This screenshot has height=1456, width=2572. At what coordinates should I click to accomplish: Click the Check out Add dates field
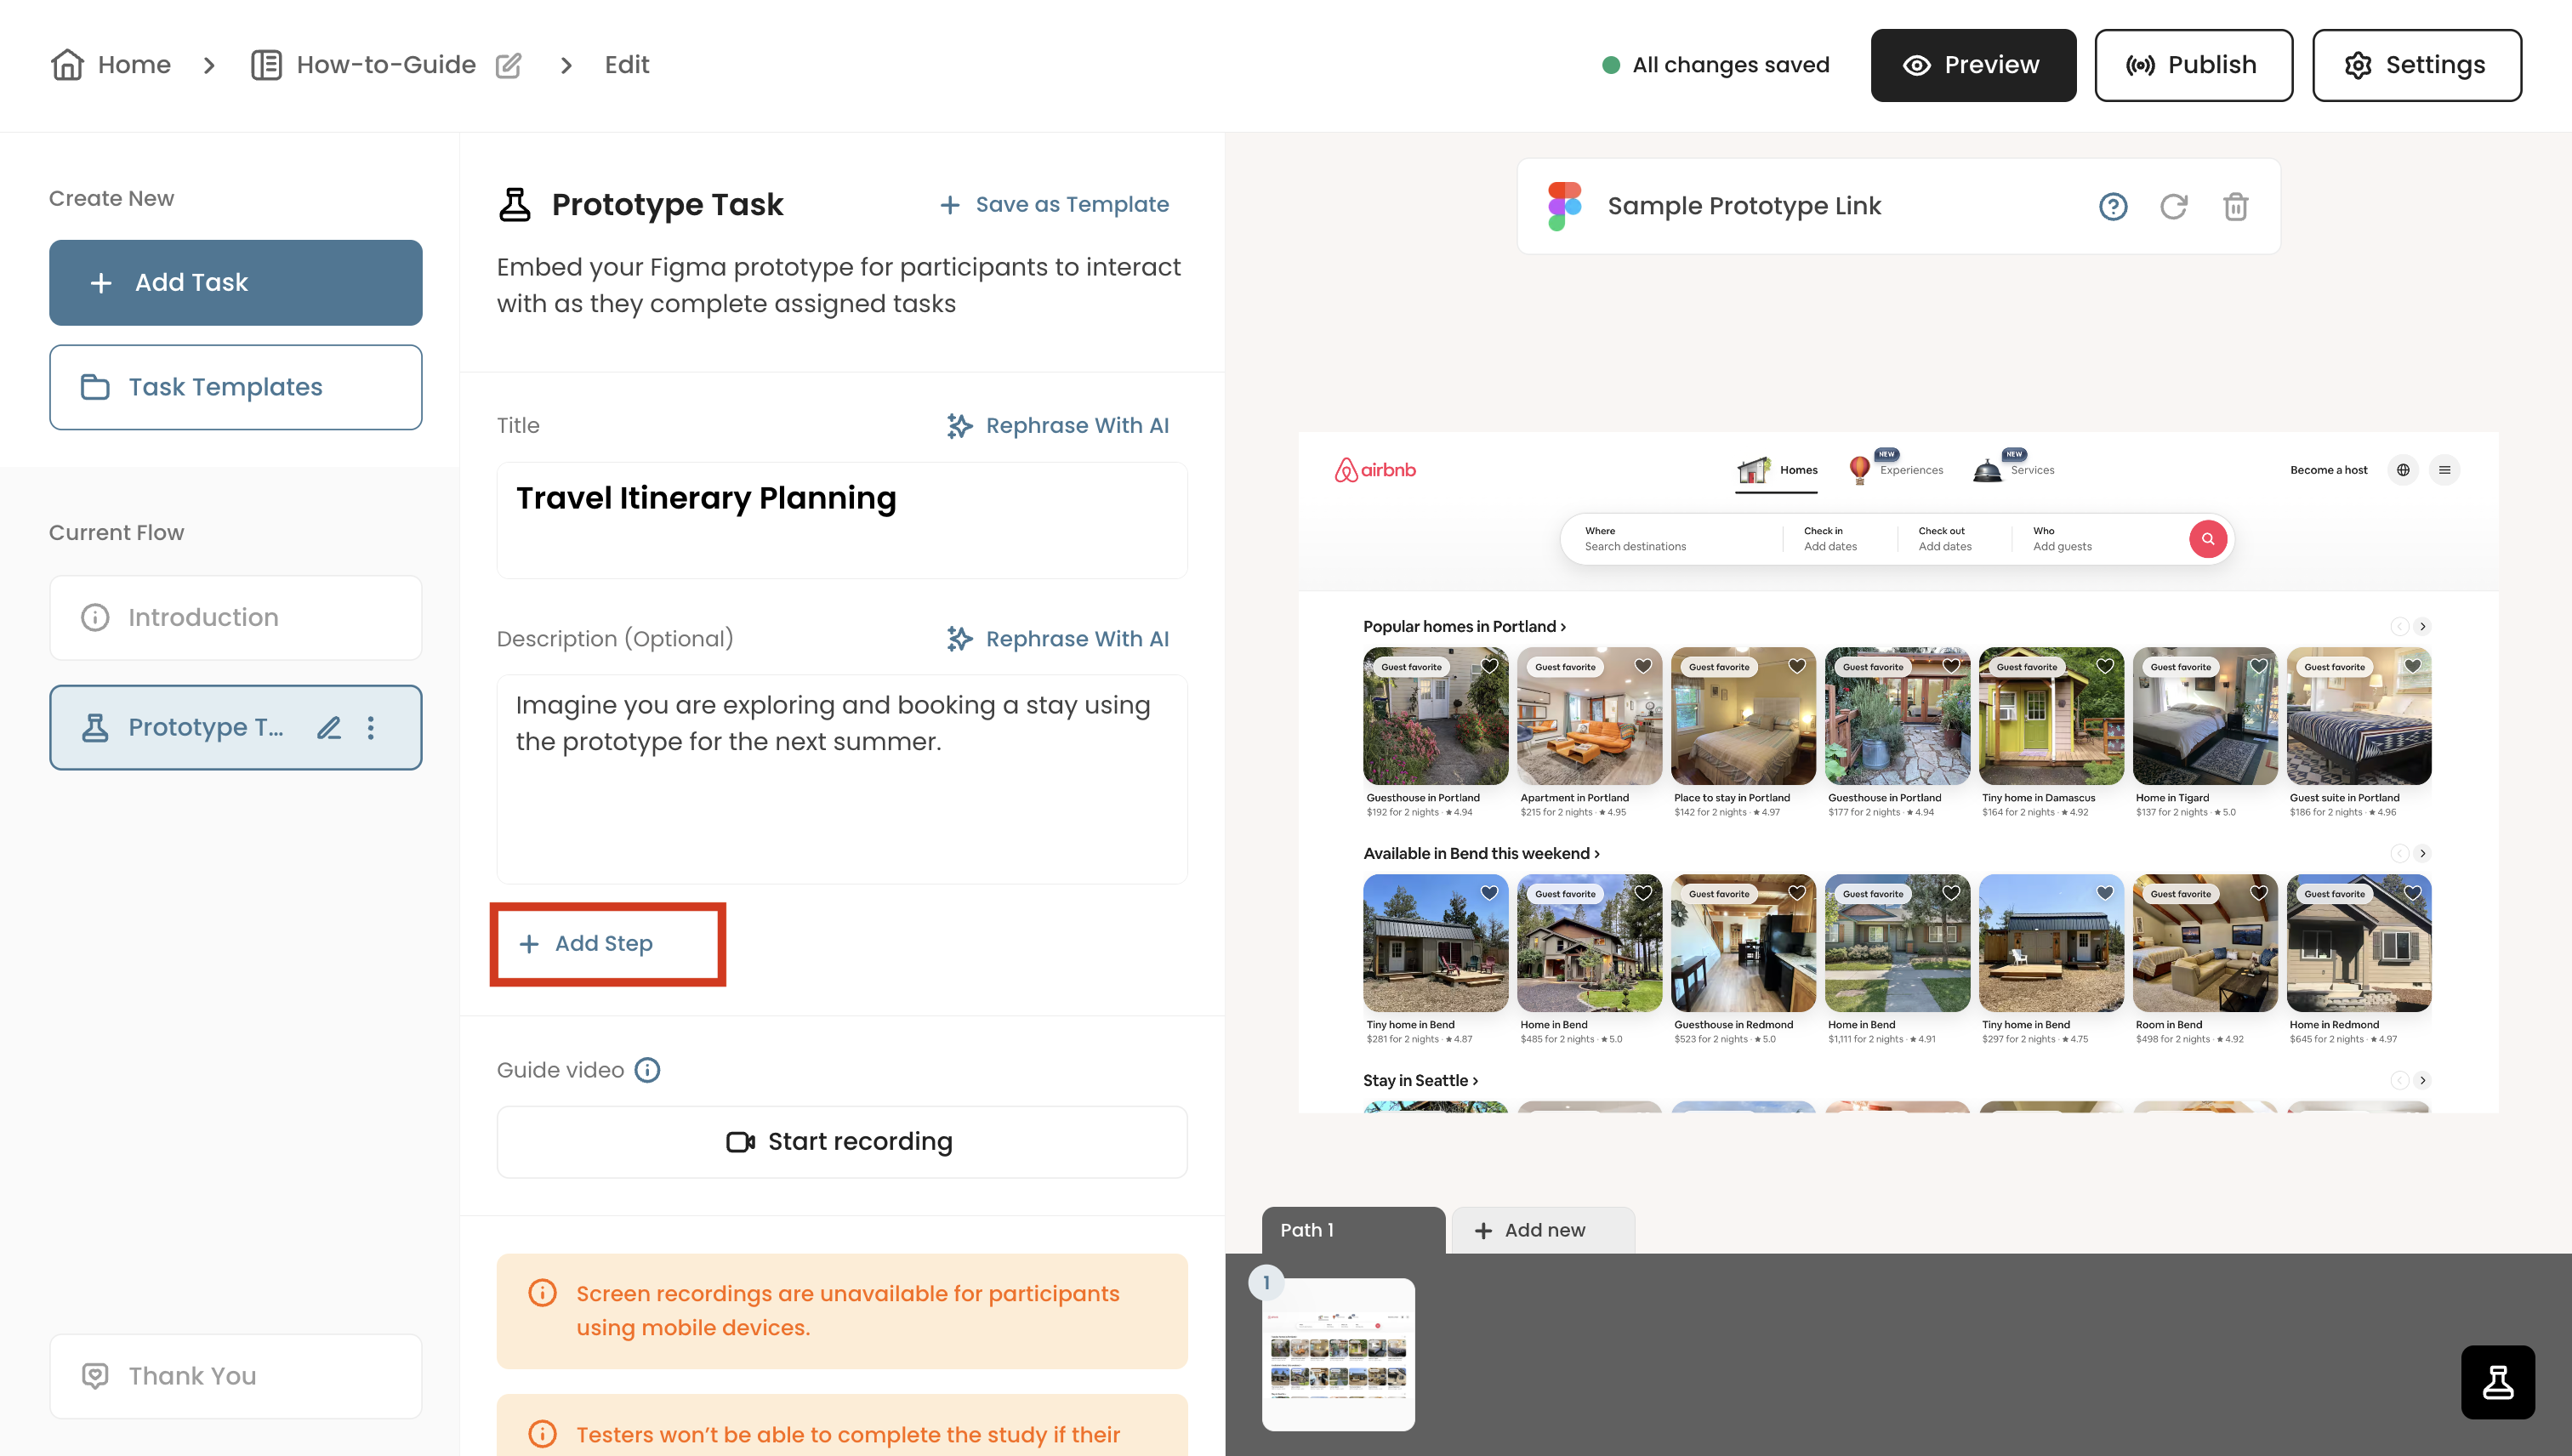(1954, 539)
